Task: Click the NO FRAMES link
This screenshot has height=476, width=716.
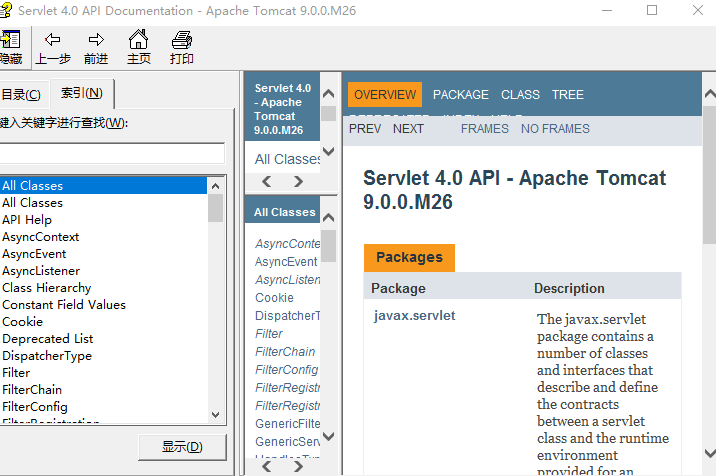Action: [555, 129]
